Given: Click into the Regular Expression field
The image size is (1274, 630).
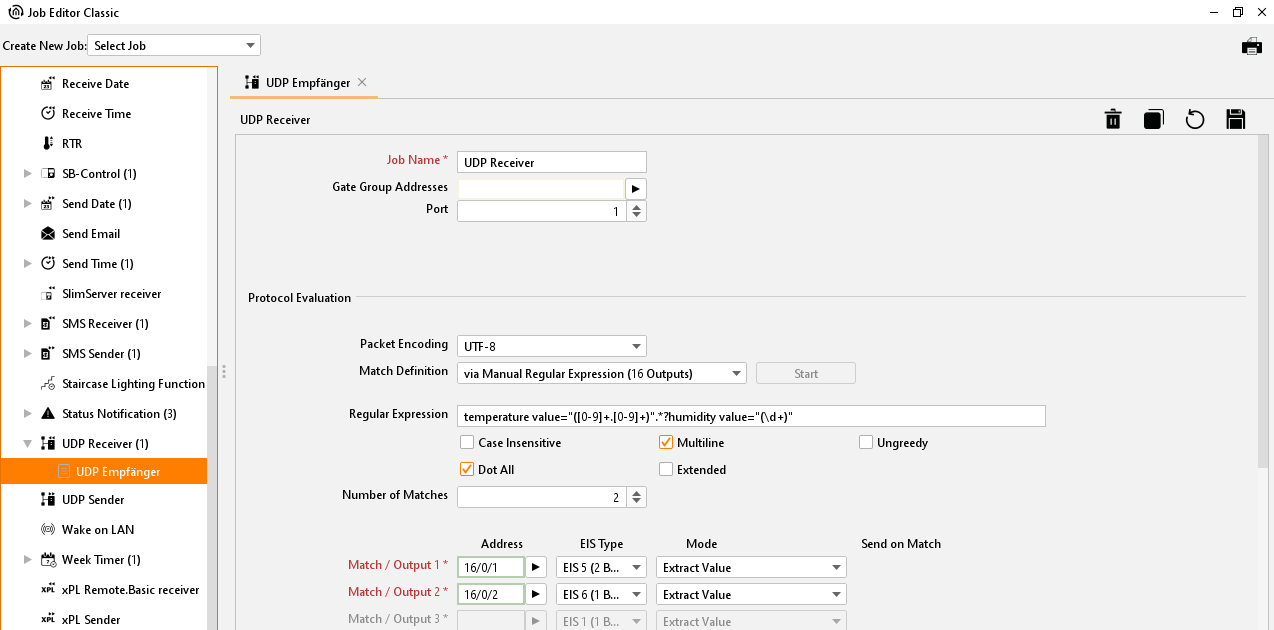Looking at the screenshot, I should click(750, 416).
